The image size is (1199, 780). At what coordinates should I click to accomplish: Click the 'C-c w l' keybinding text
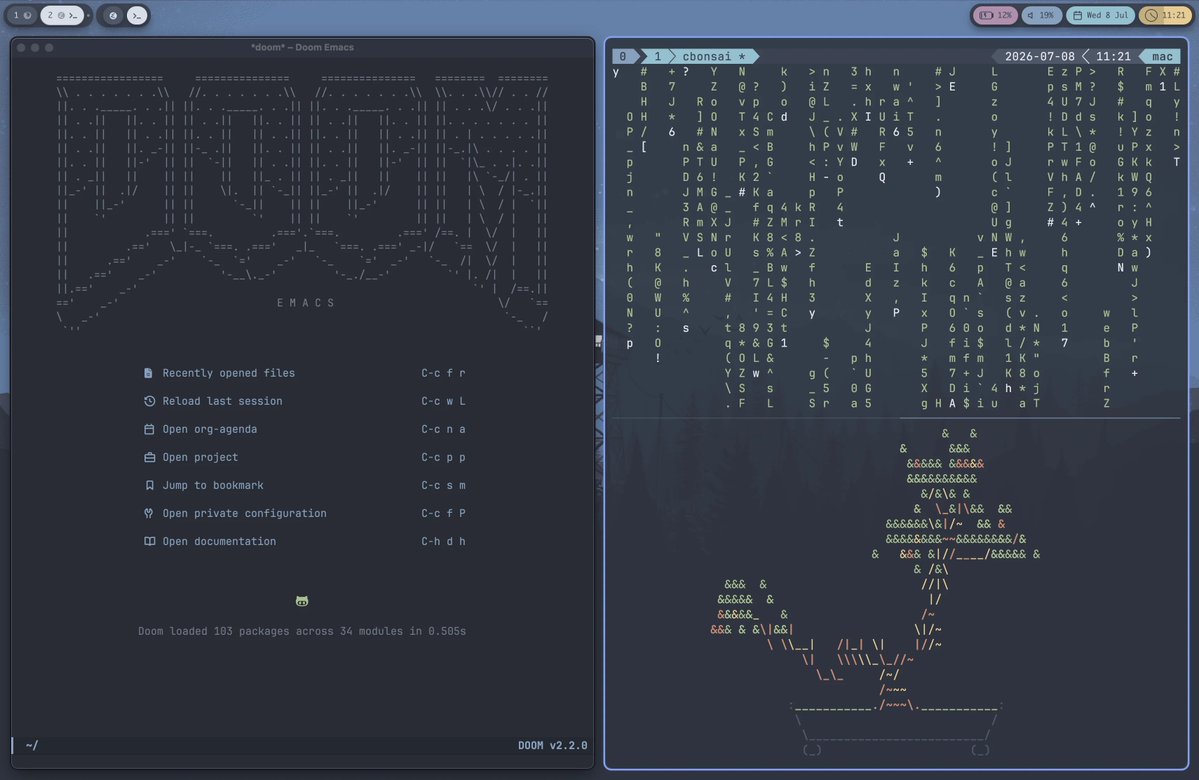coord(443,401)
